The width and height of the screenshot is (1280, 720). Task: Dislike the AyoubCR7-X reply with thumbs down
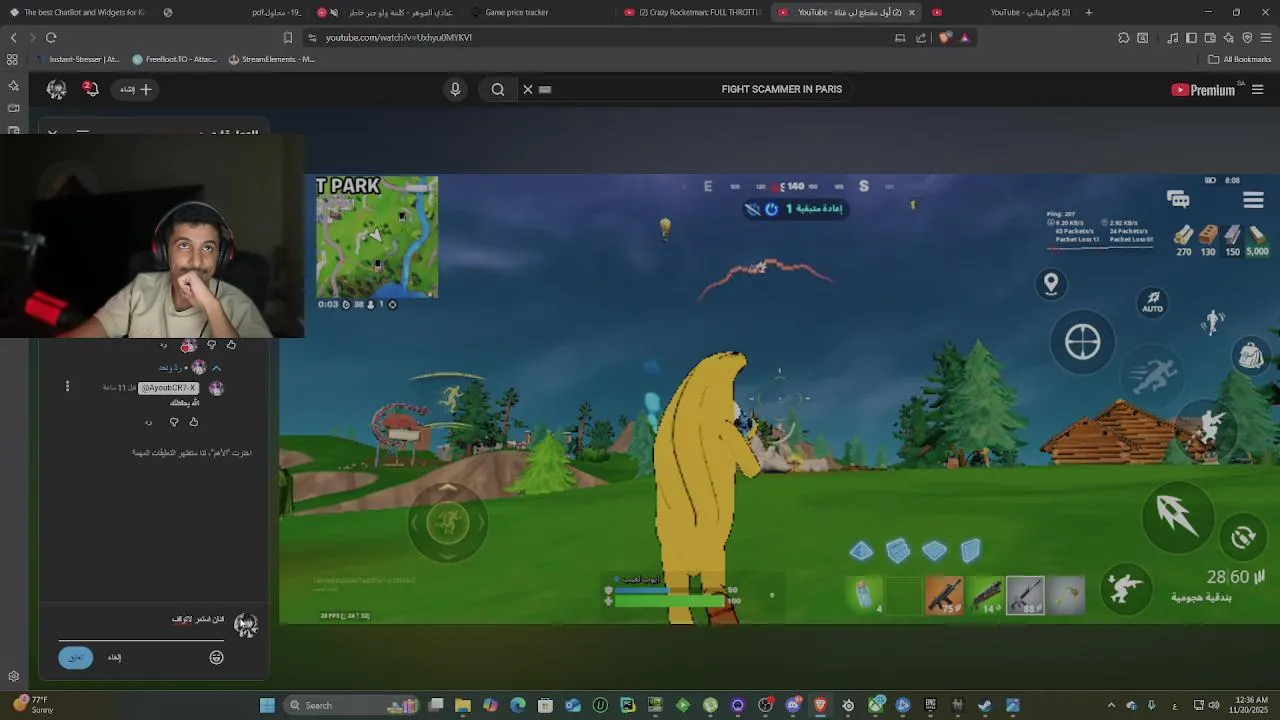[x=174, y=422]
